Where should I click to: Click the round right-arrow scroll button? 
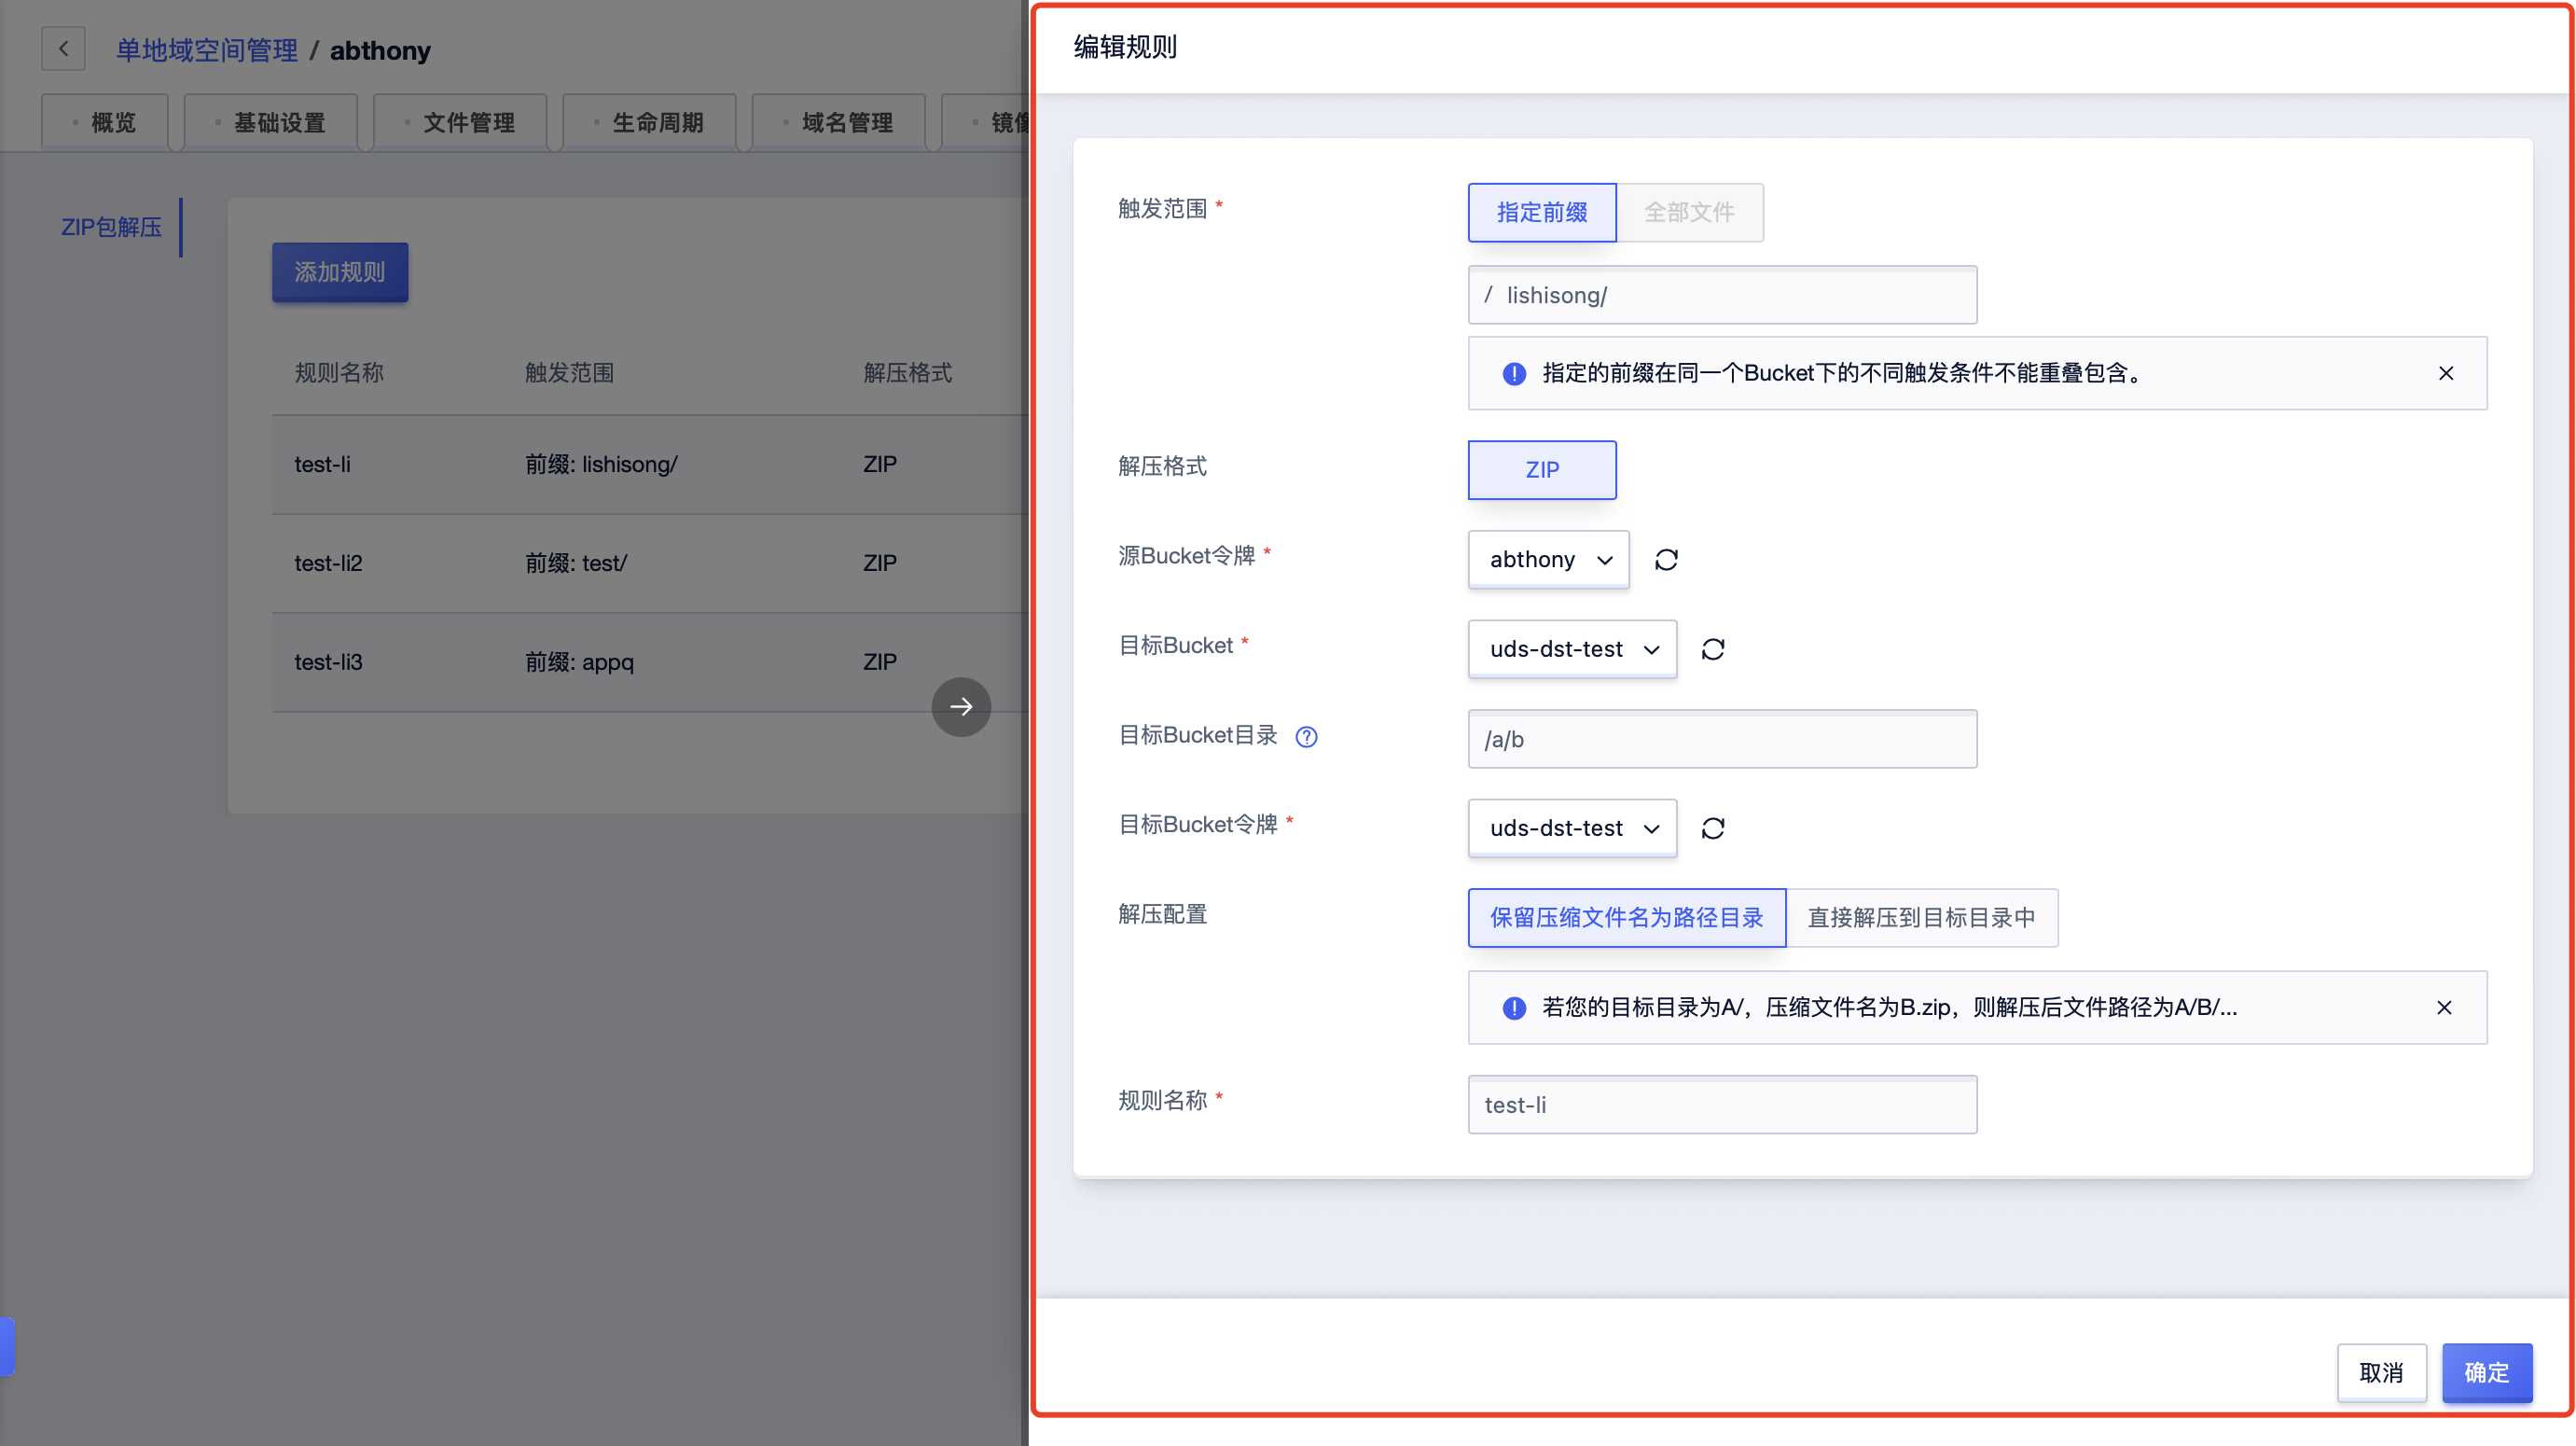(x=960, y=707)
